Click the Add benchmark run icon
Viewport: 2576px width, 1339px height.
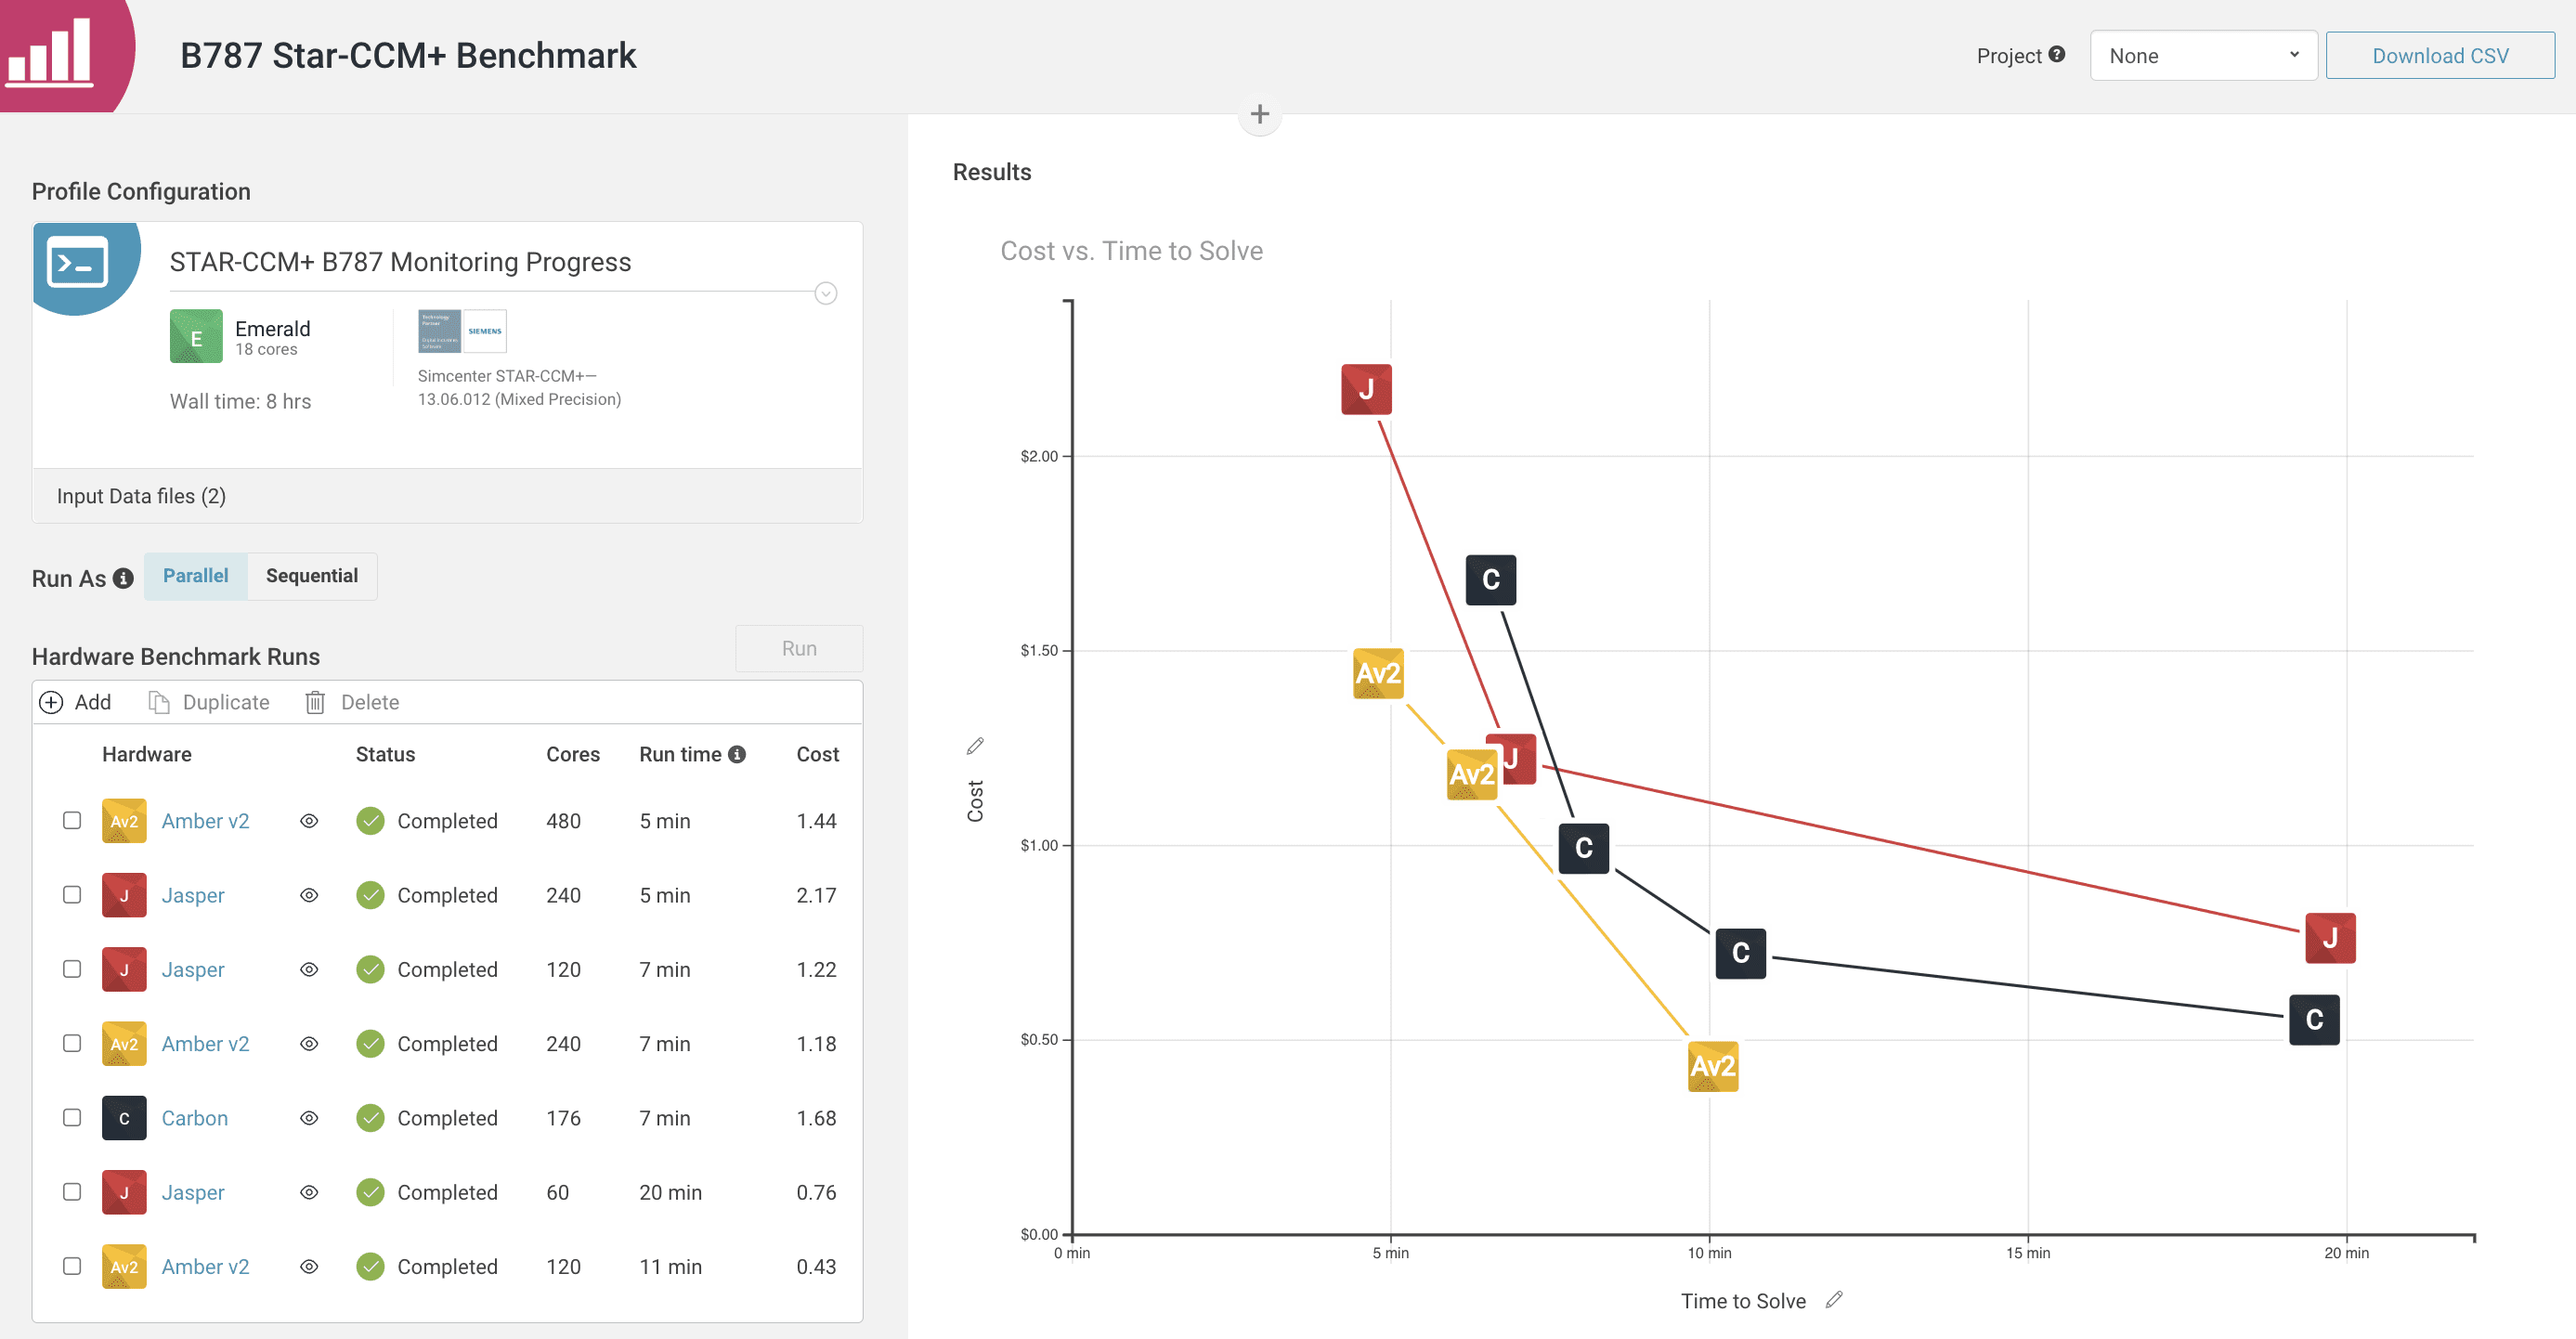tap(51, 703)
